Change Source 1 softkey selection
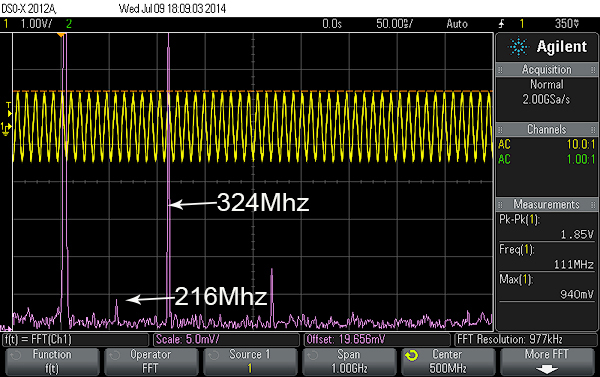Viewport: 600px width, 377px height. (250, 362)
